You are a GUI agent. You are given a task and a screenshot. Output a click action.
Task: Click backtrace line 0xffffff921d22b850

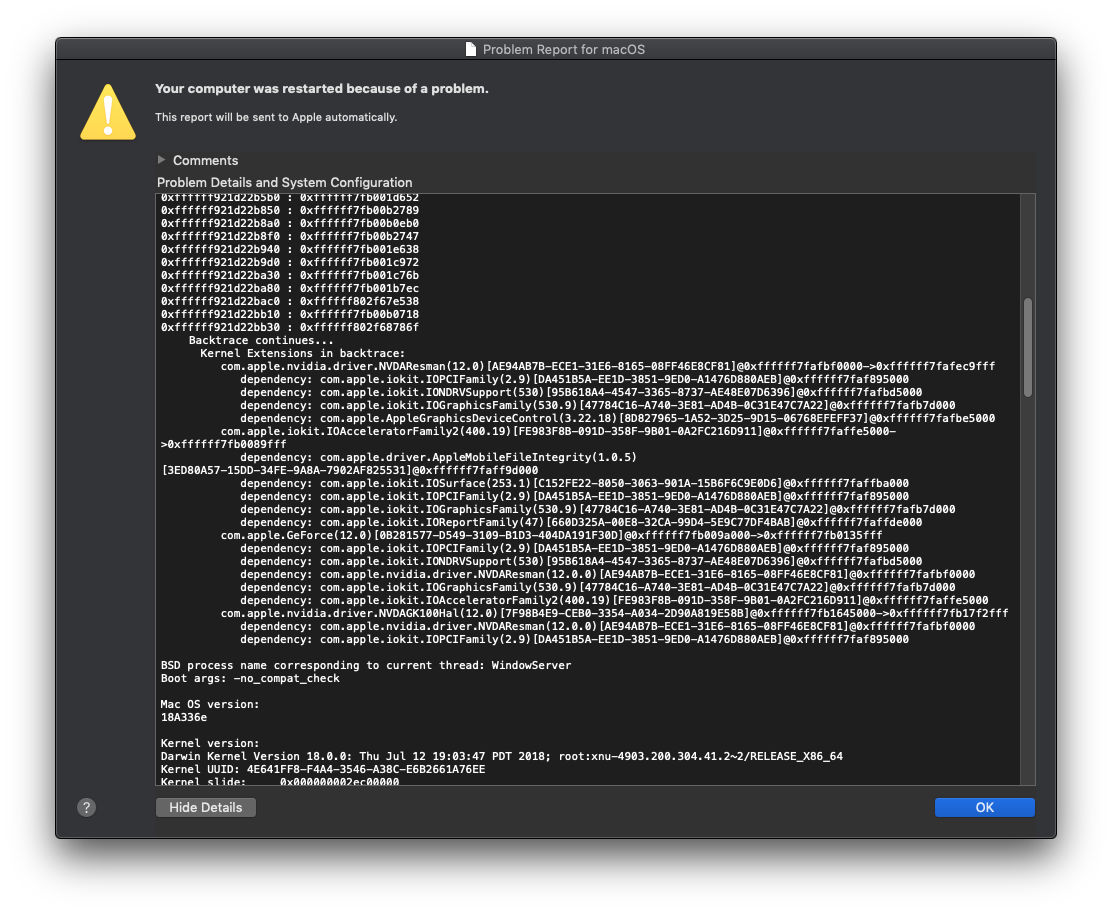pyautogui.click(x=290, y=210)
